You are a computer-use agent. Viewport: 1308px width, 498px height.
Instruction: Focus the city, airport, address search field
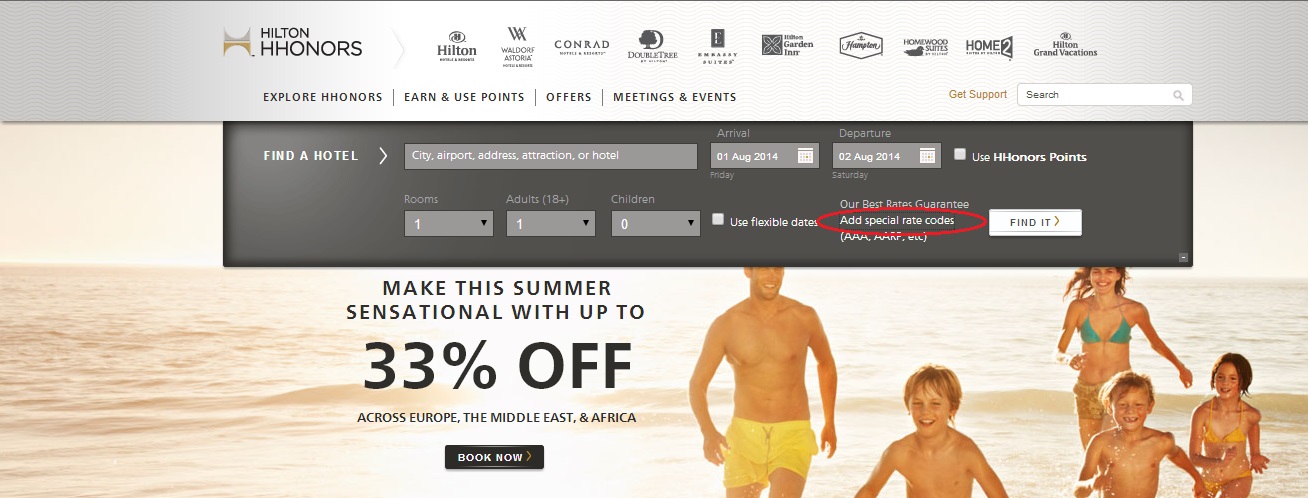tap(551, 156)
